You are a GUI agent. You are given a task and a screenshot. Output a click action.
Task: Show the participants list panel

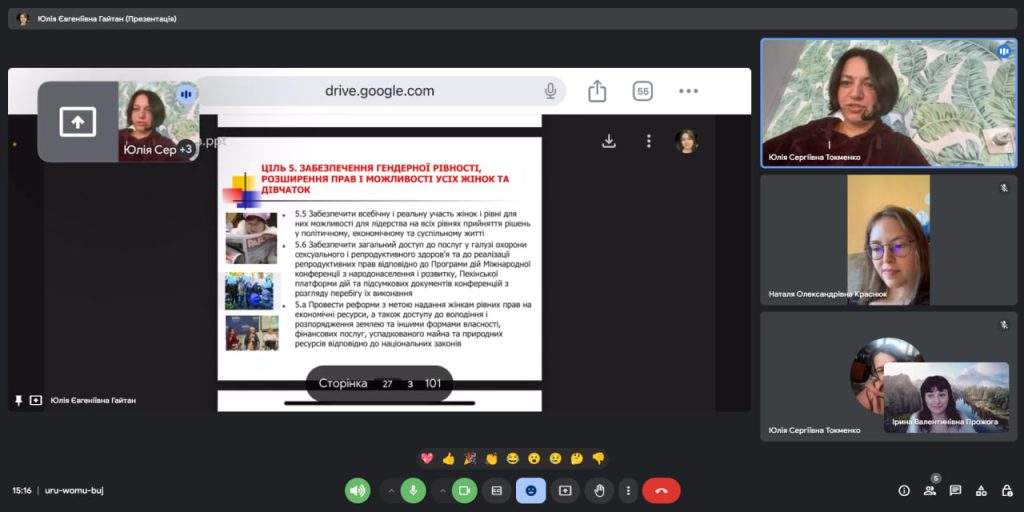pos(929,491)
